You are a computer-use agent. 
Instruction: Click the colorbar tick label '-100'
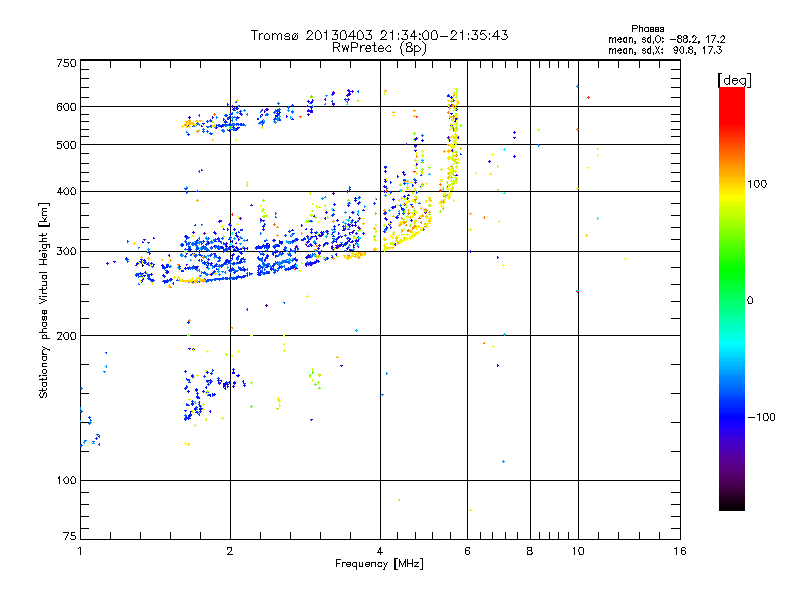761,417
